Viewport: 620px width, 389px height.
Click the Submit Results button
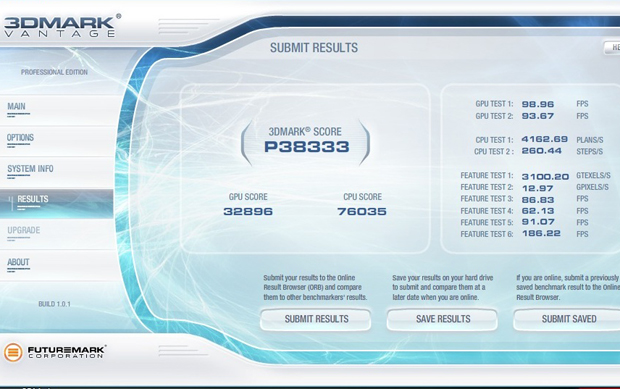(316, 319)
